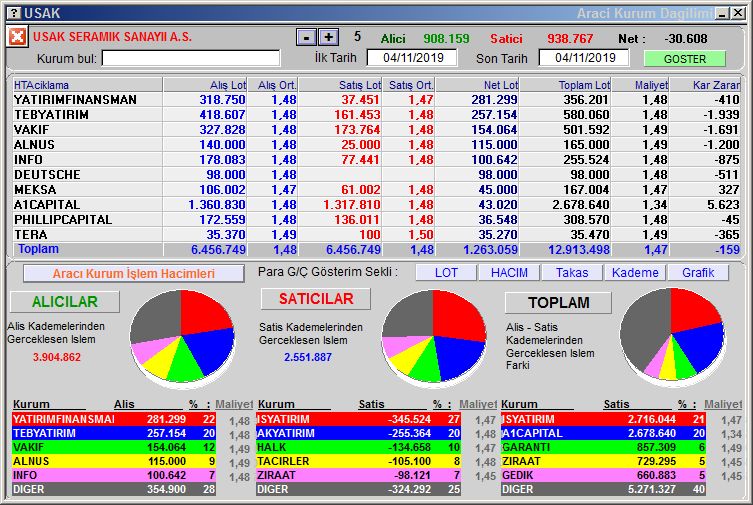Sort by Toplam Lot column header
The image size is (753, 505).
[x=566, y=85]
